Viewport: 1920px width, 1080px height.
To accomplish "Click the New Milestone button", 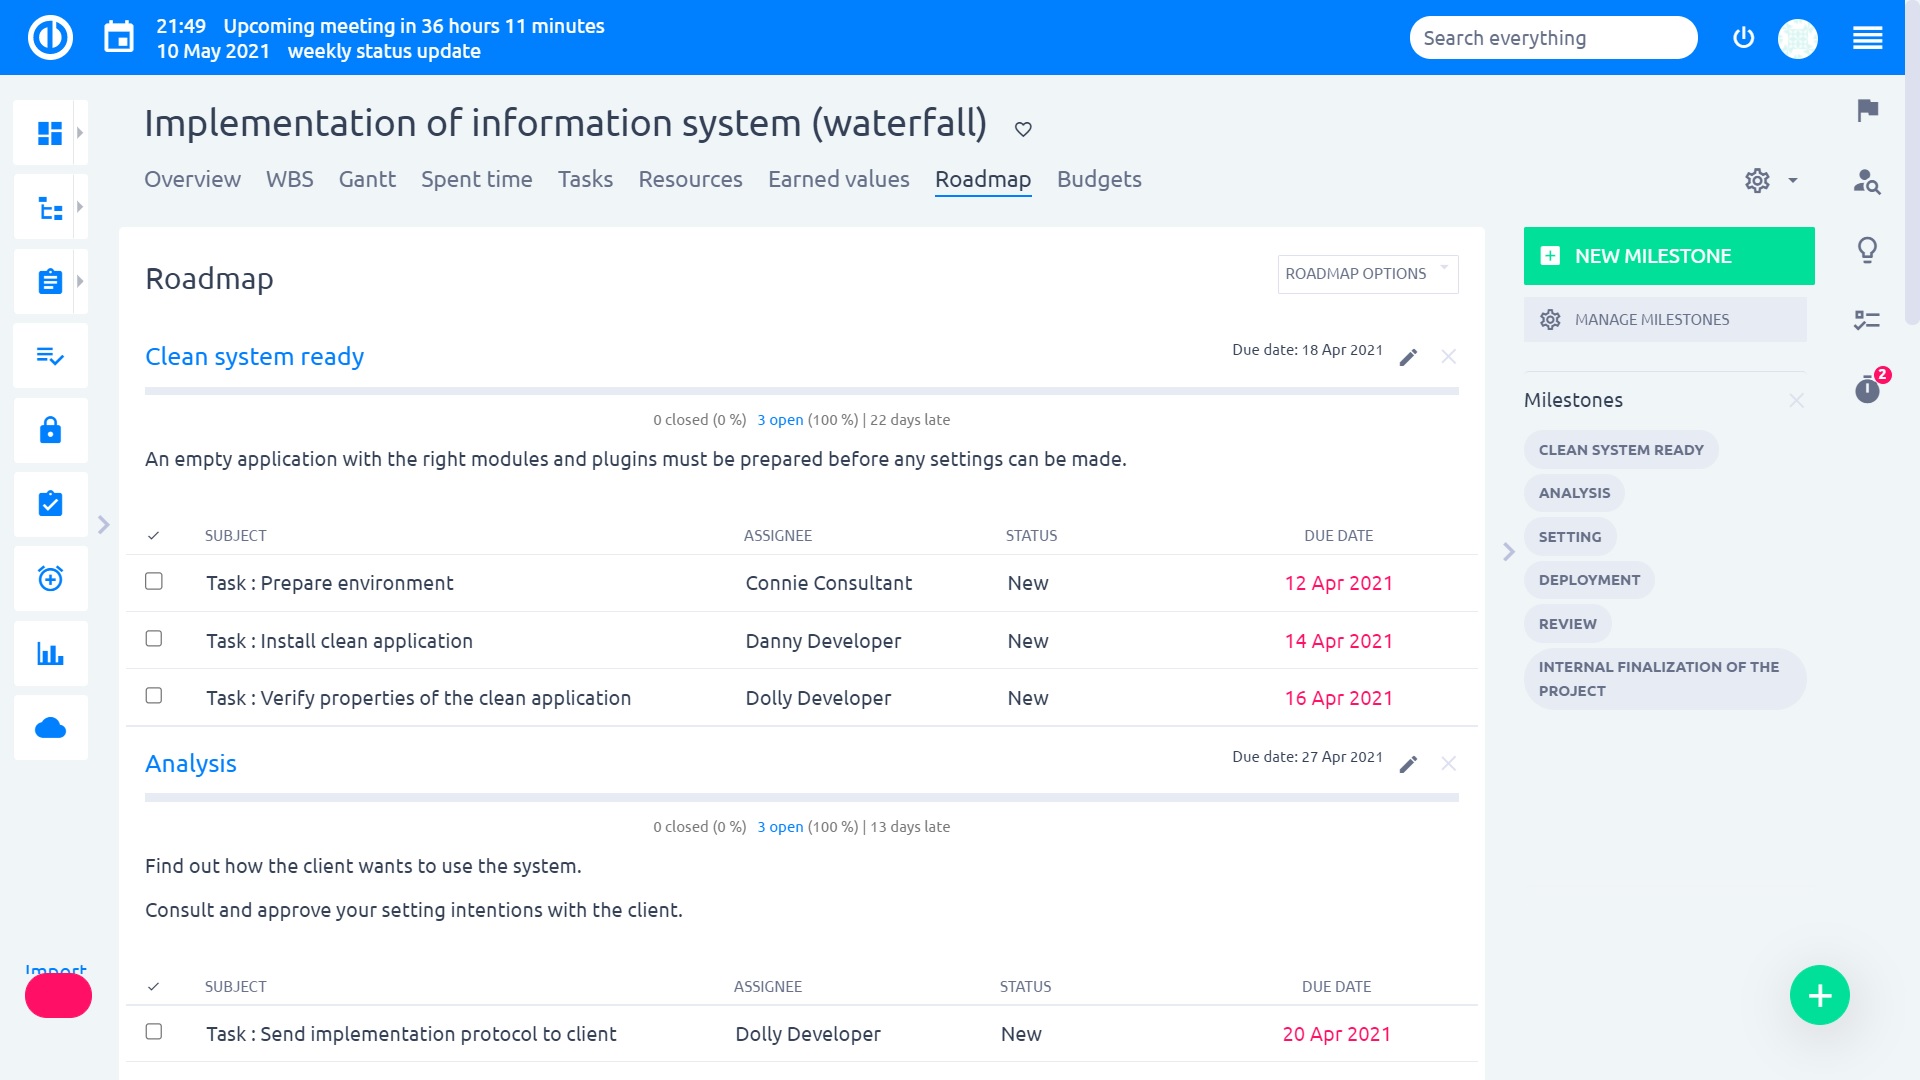I will [x=1667, y=255].
